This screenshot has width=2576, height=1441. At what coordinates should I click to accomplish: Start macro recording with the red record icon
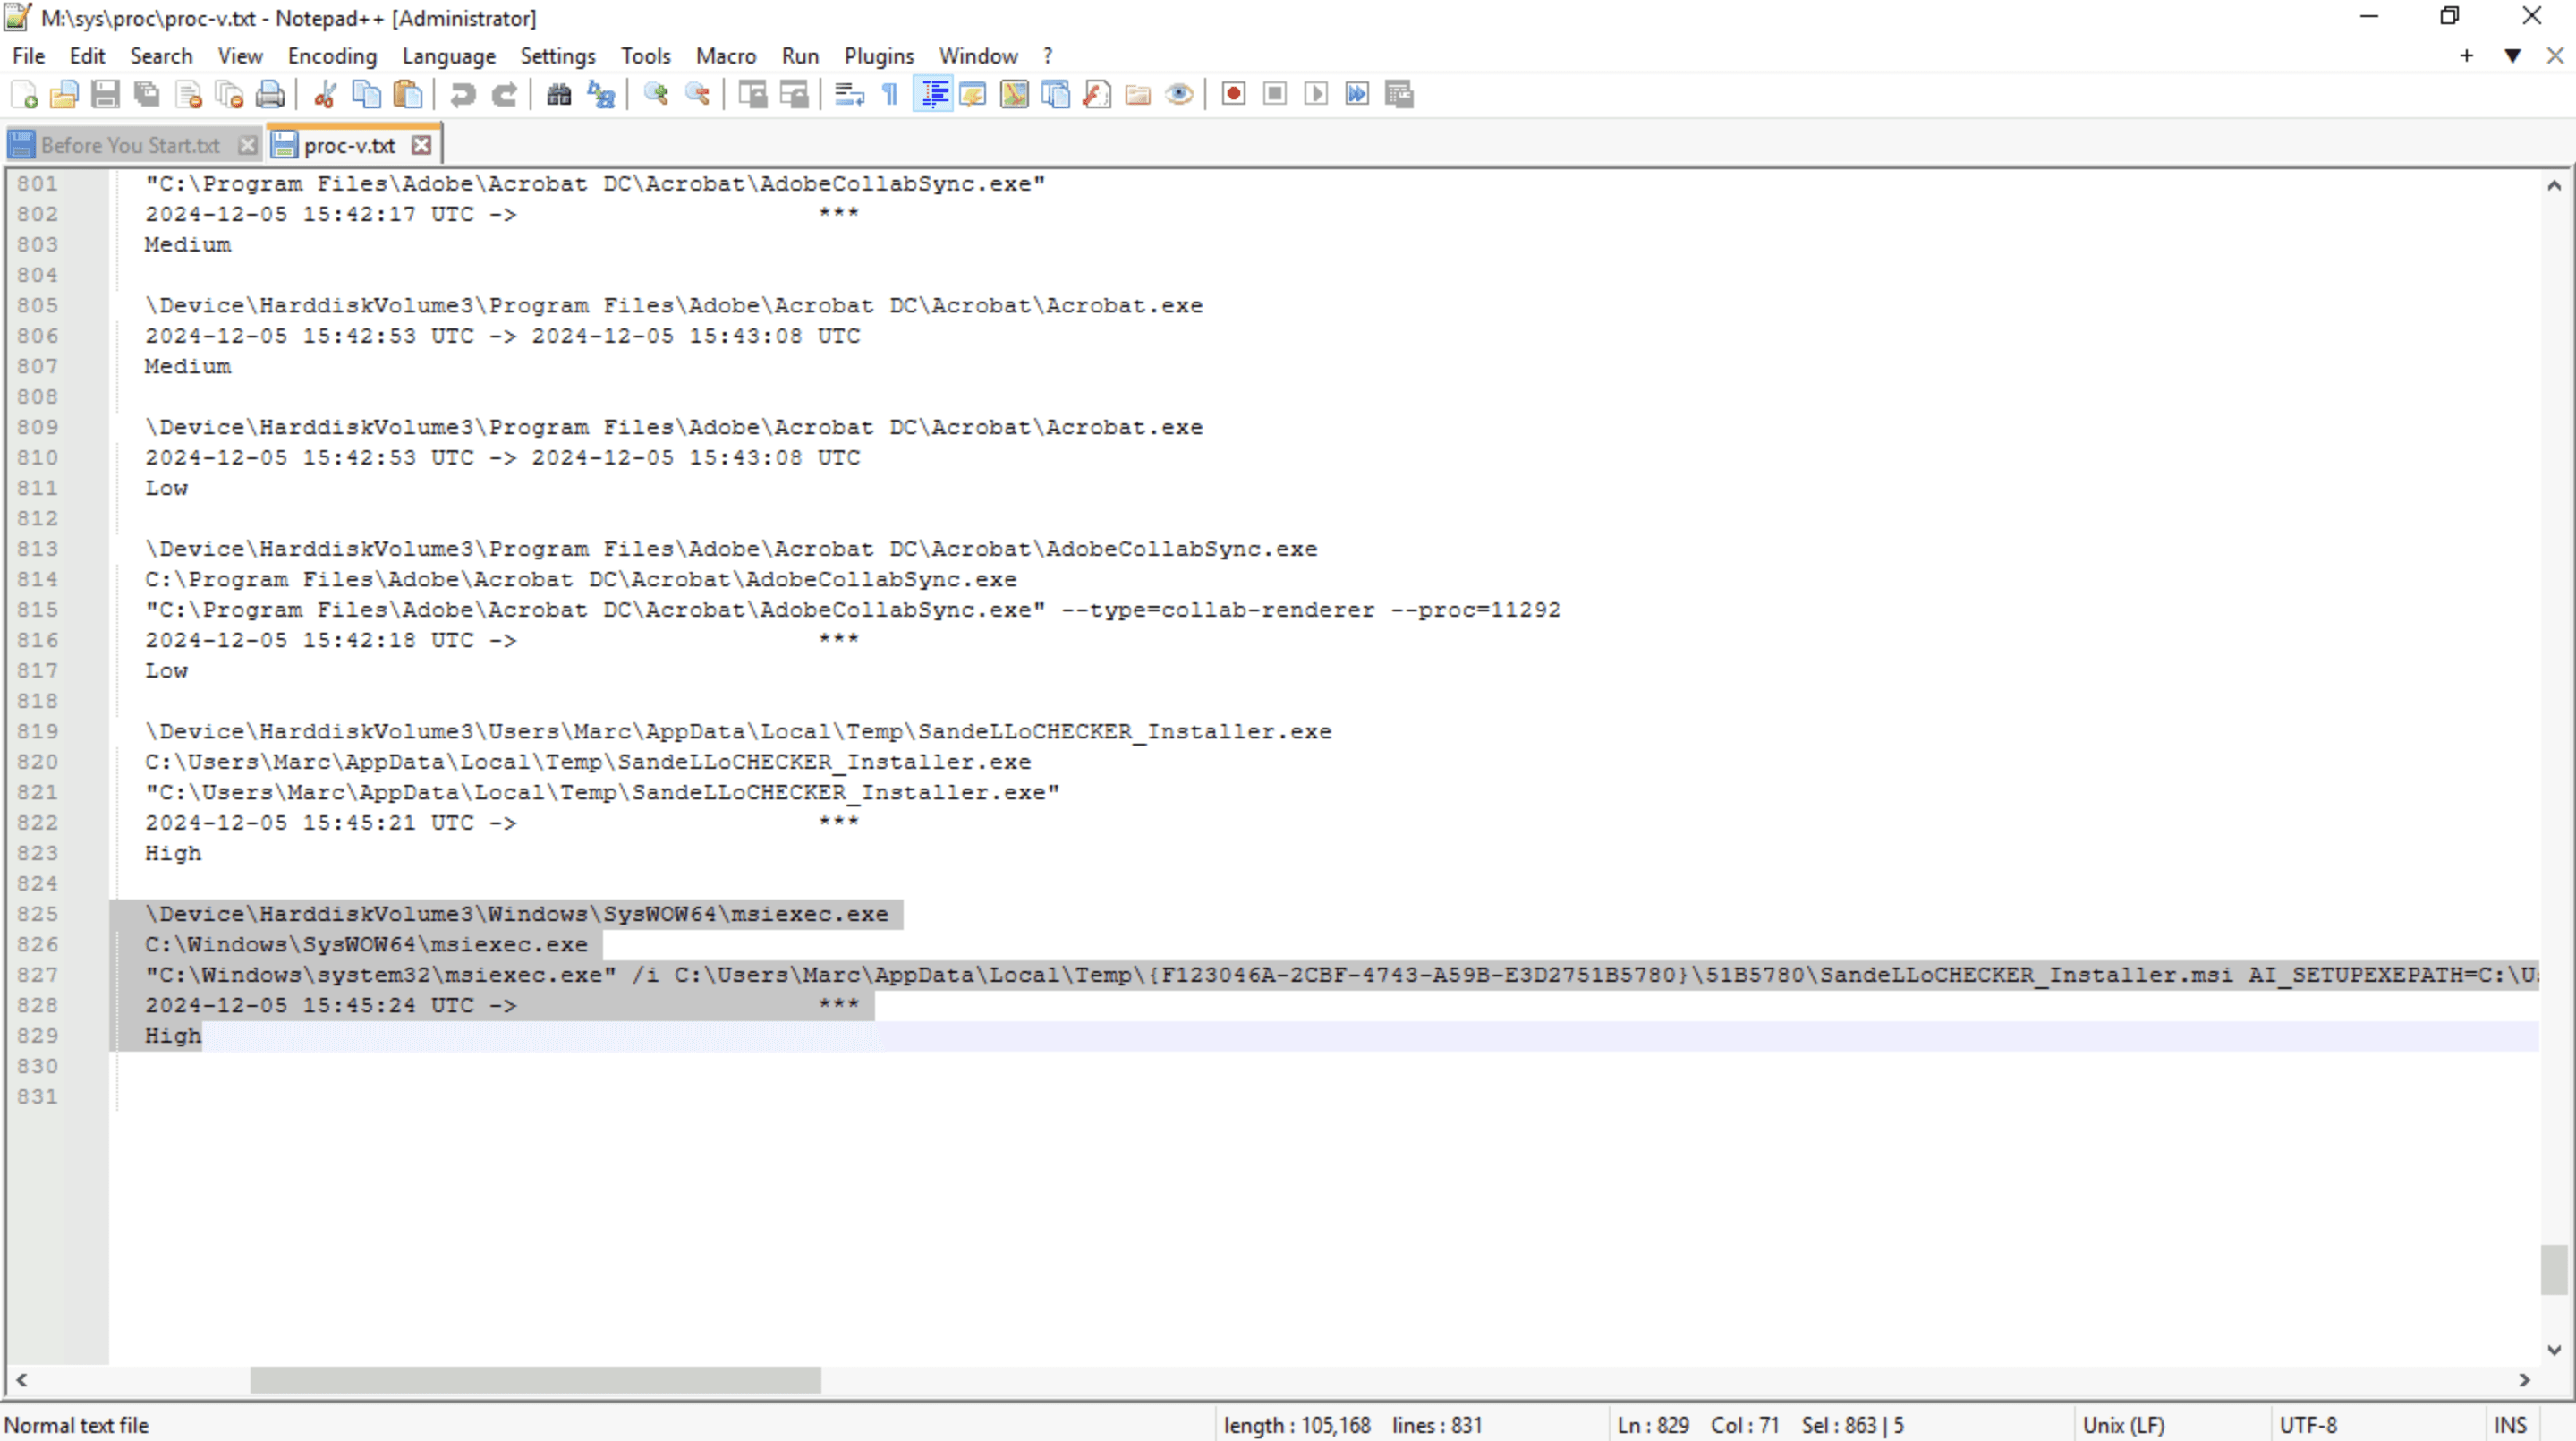(x=1233, y=94)
